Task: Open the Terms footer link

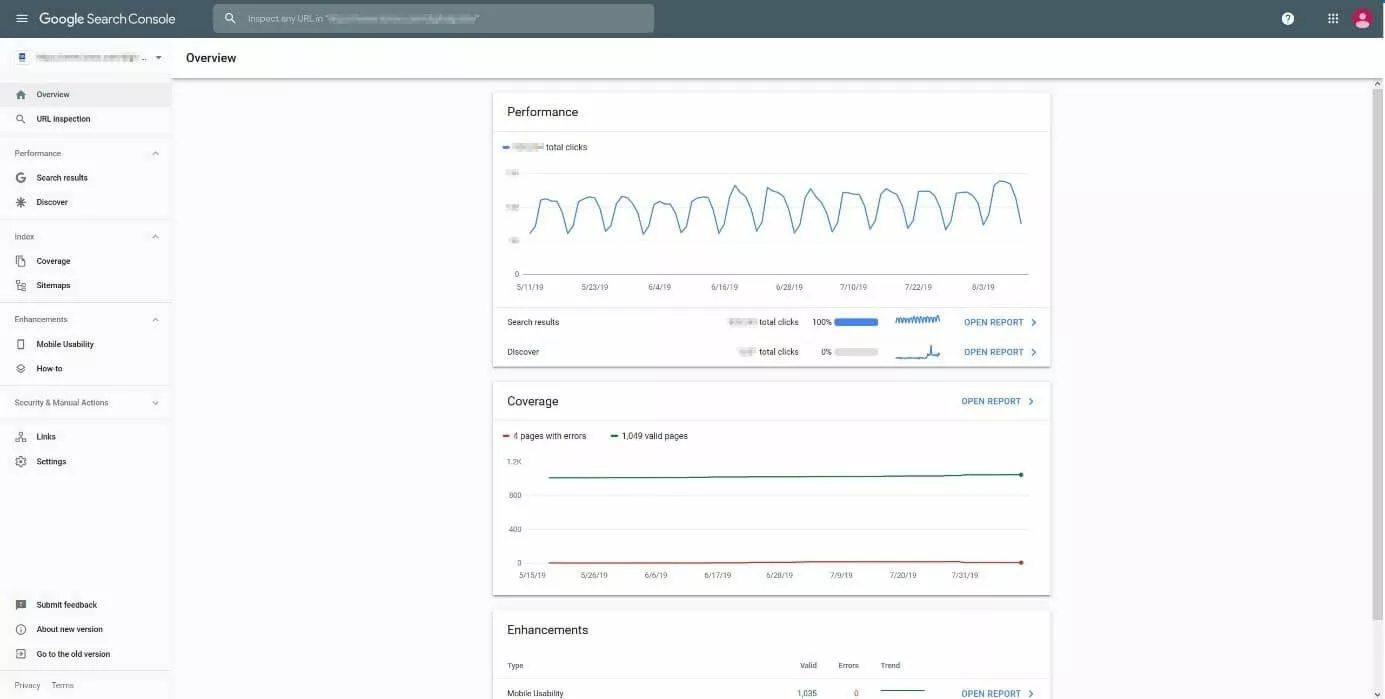Action: click(63, 686)
